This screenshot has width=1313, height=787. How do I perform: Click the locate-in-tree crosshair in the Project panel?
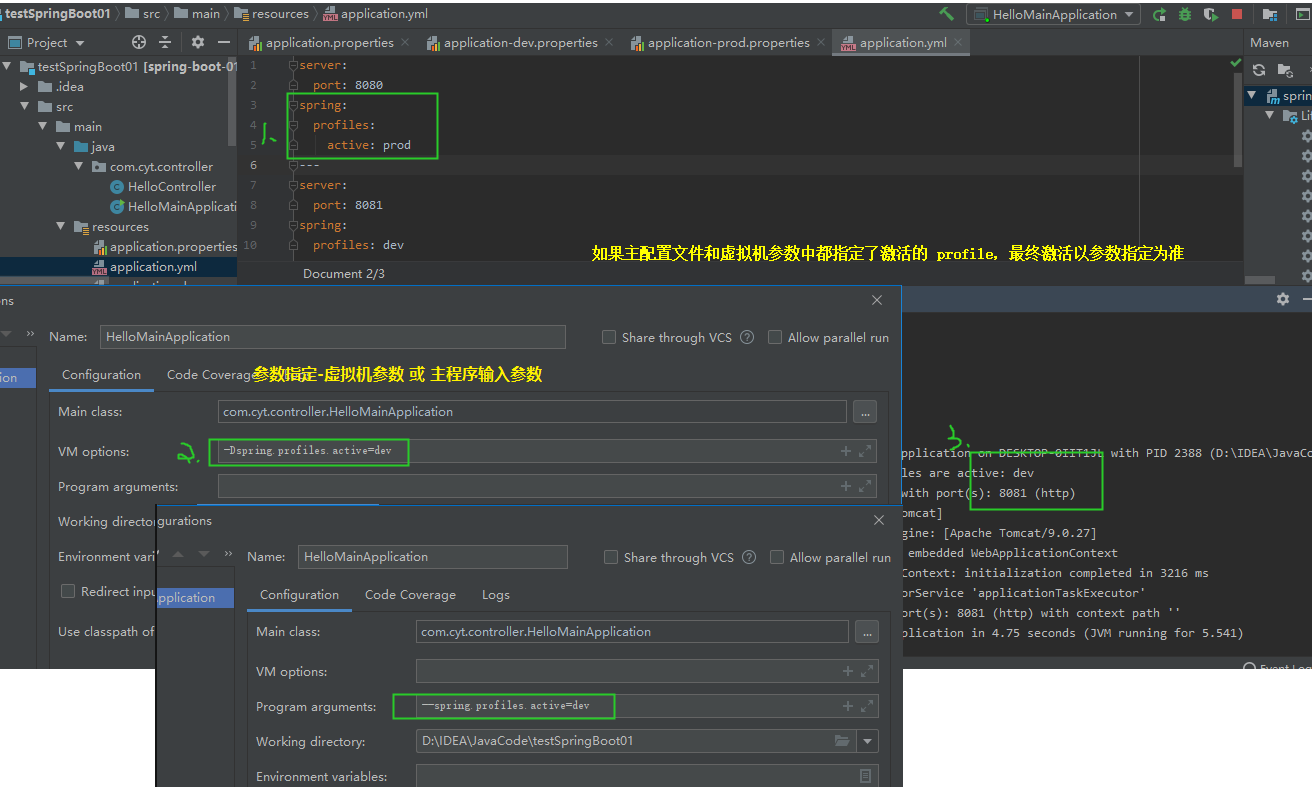point(139,42)
